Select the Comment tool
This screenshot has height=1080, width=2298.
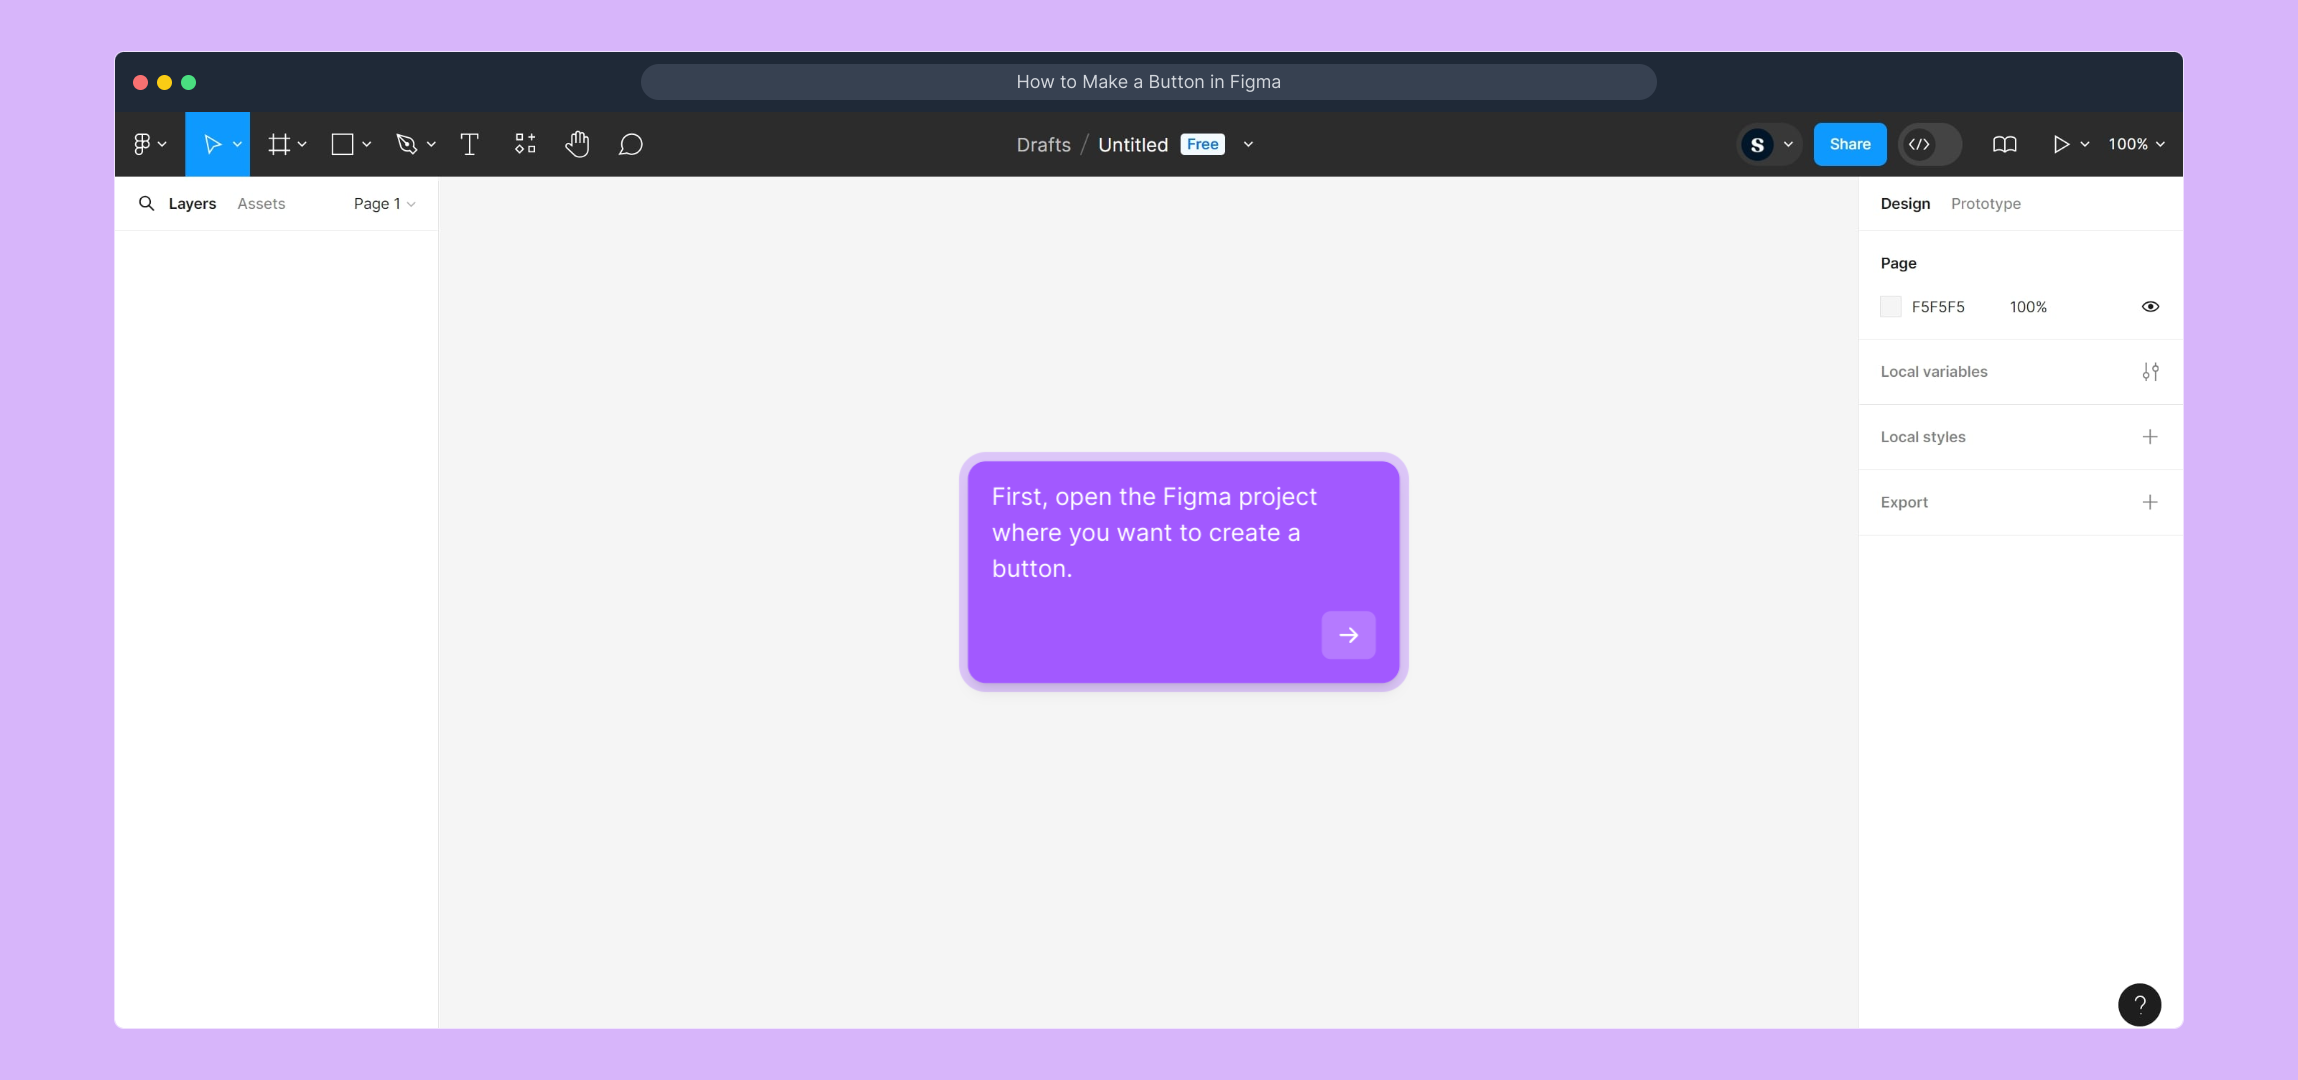tap(630, 144)
